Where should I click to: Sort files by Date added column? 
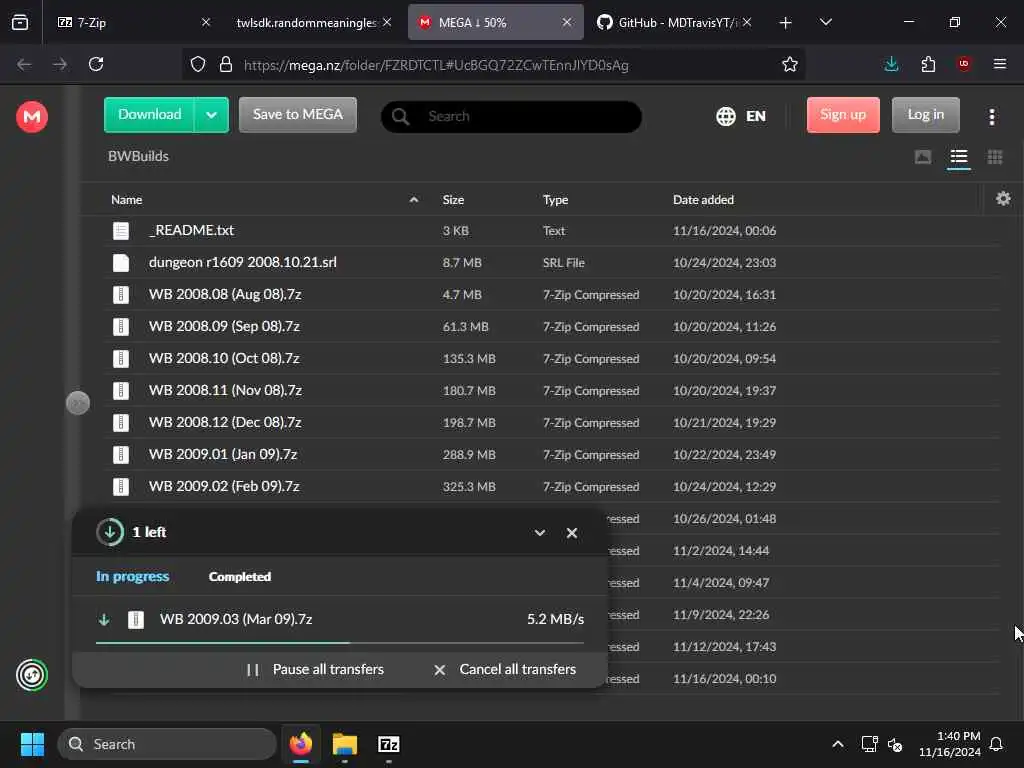click(x=703, y=200)
